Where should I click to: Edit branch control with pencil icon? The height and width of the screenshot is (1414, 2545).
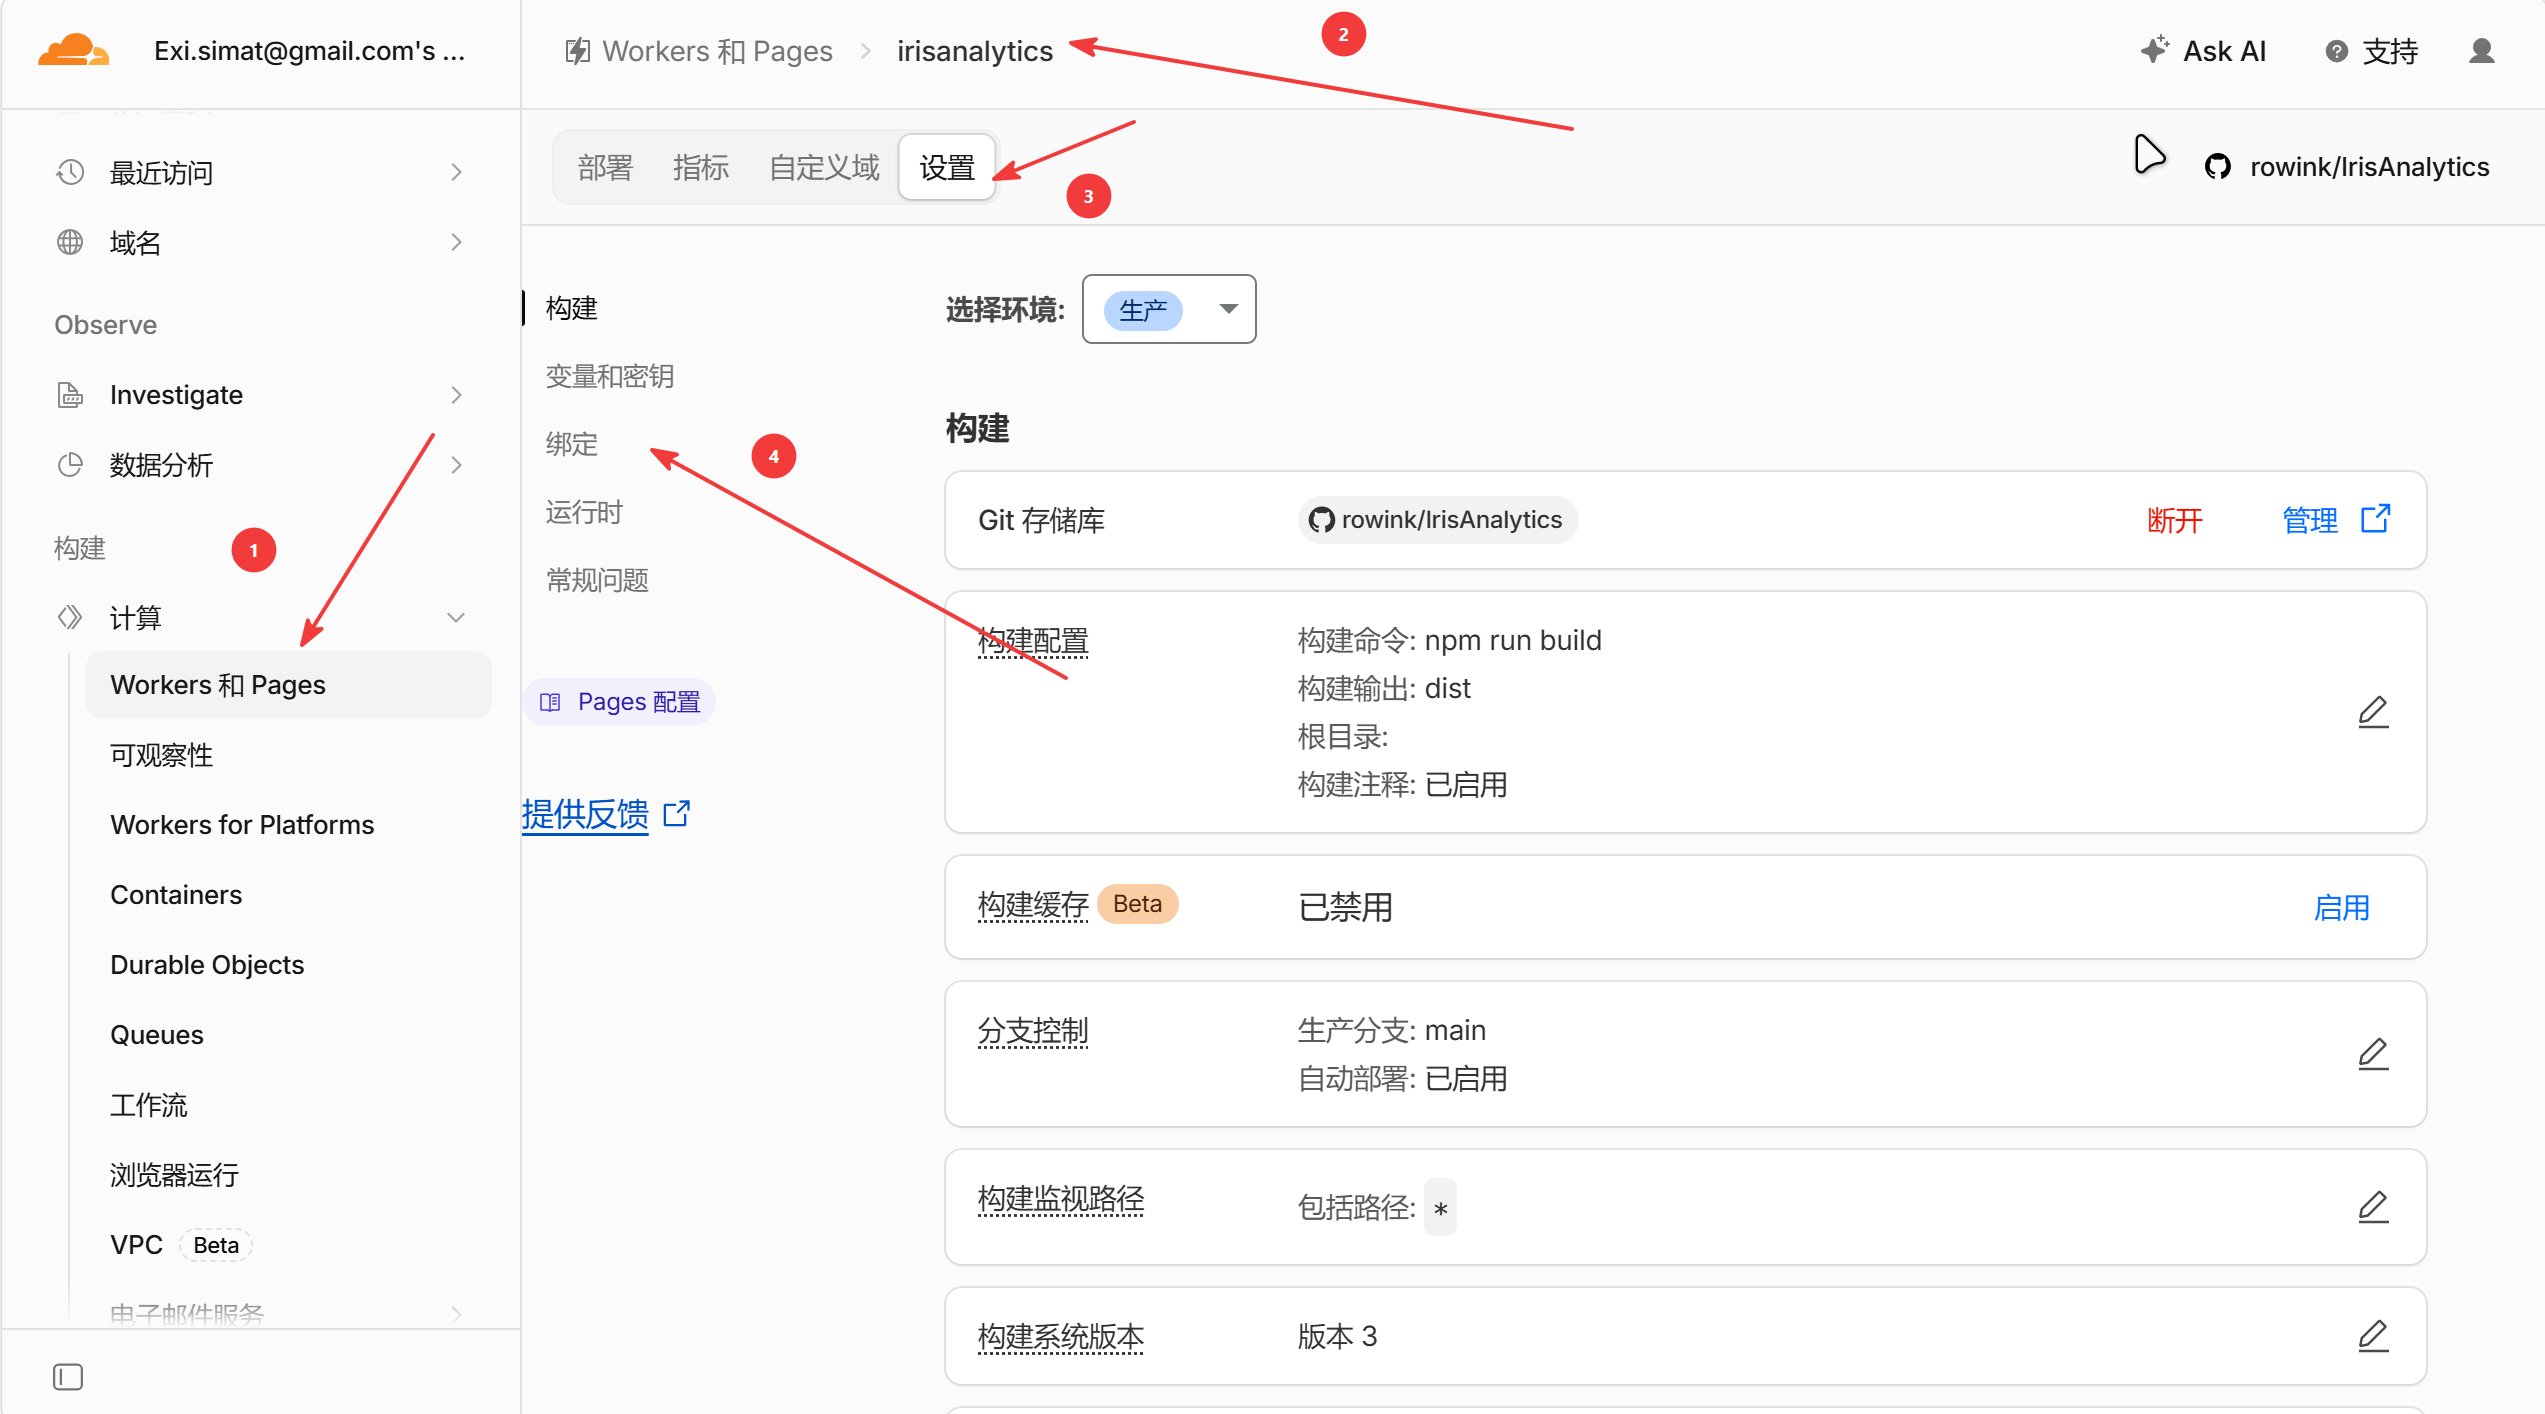(2373, 1054)
